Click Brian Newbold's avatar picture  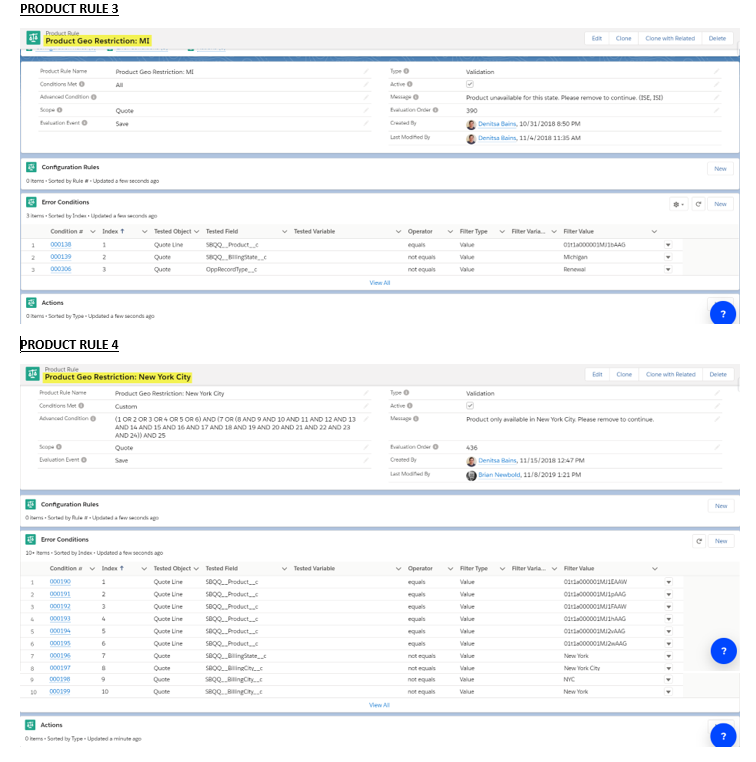tap(471, 475)
